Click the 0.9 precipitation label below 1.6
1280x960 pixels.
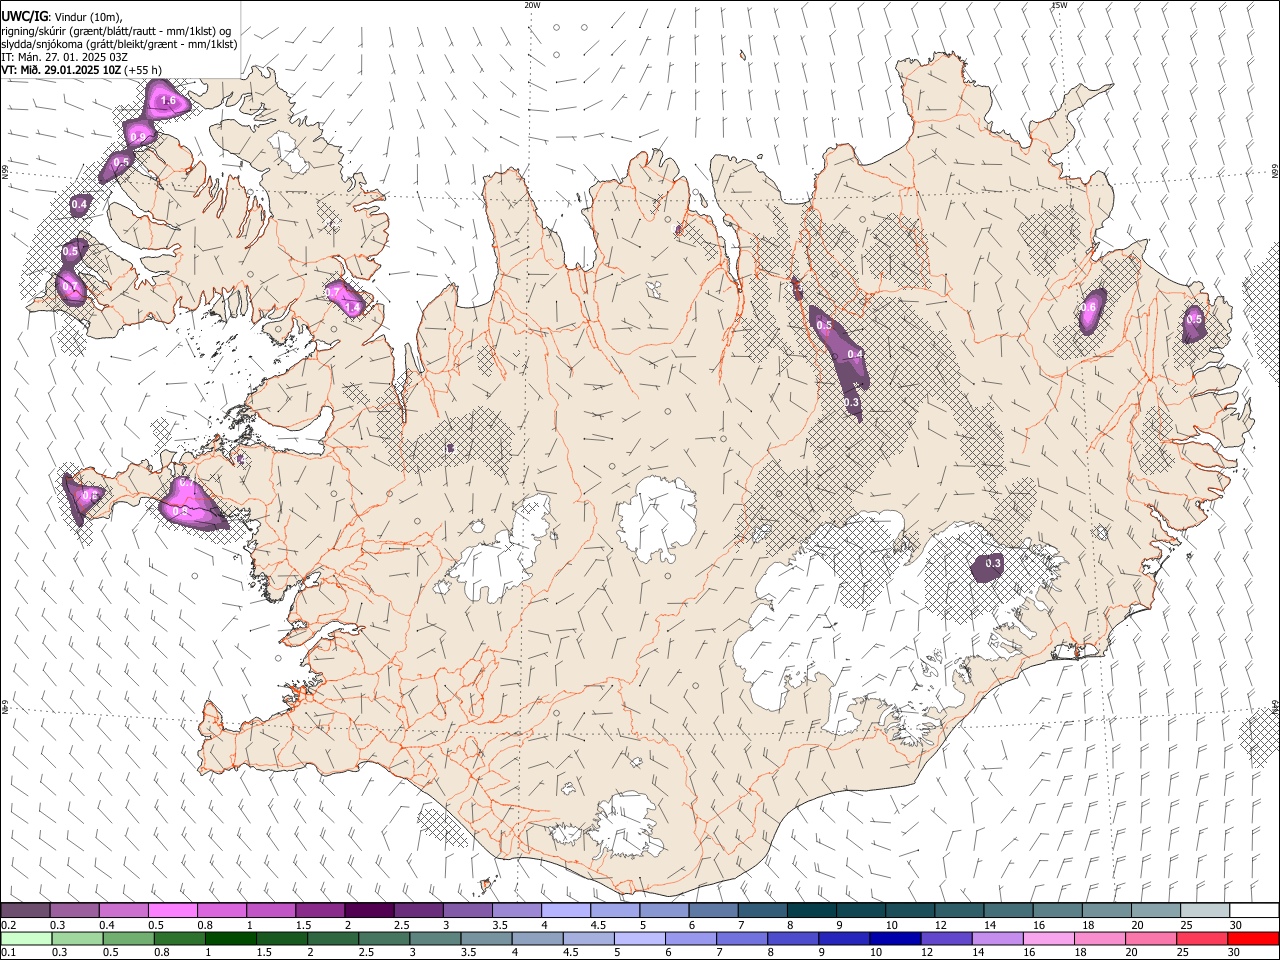point(137,136)
